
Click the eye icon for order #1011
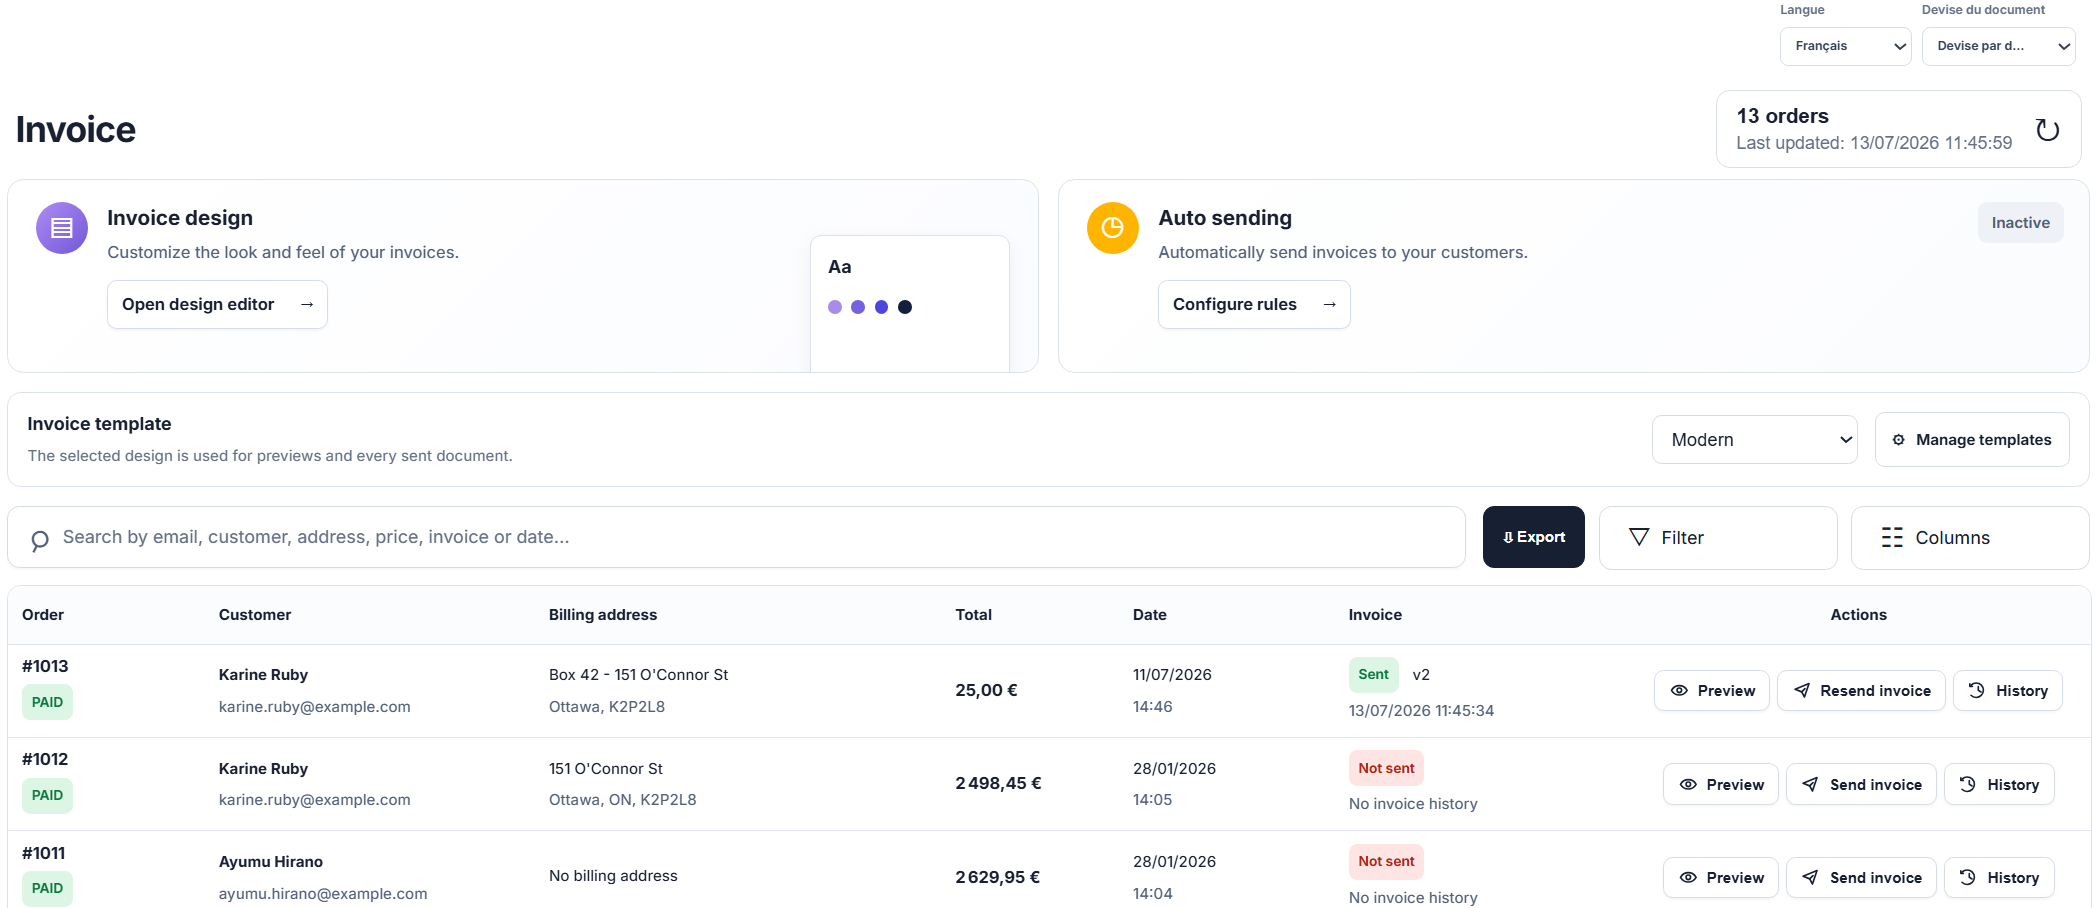[1688, 878]
